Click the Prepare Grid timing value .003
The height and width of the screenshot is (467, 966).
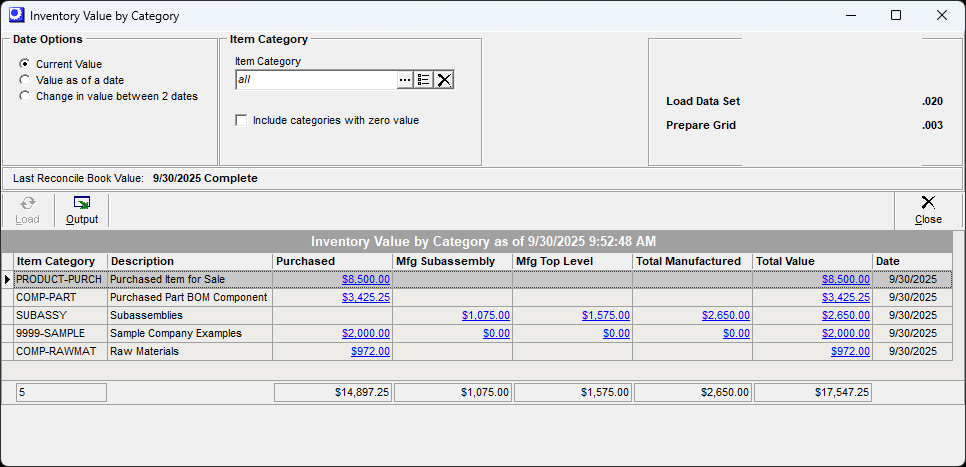[x=932, y=125]
